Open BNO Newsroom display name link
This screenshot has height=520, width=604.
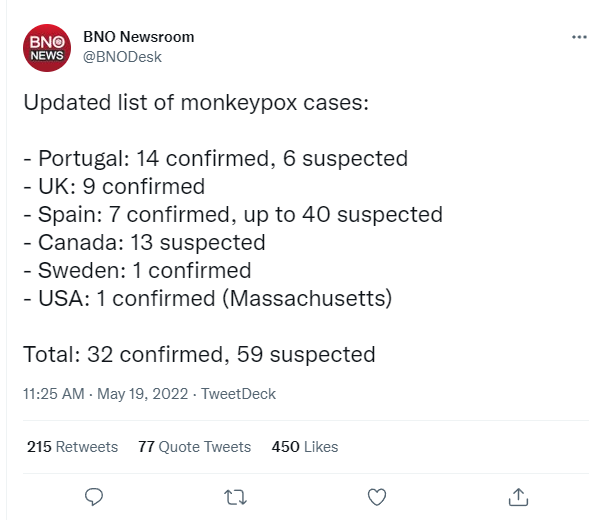tap(138, 37)
